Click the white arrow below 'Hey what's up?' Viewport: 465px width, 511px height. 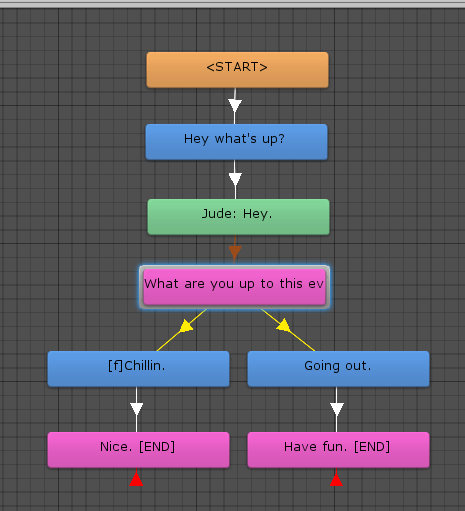235,179
